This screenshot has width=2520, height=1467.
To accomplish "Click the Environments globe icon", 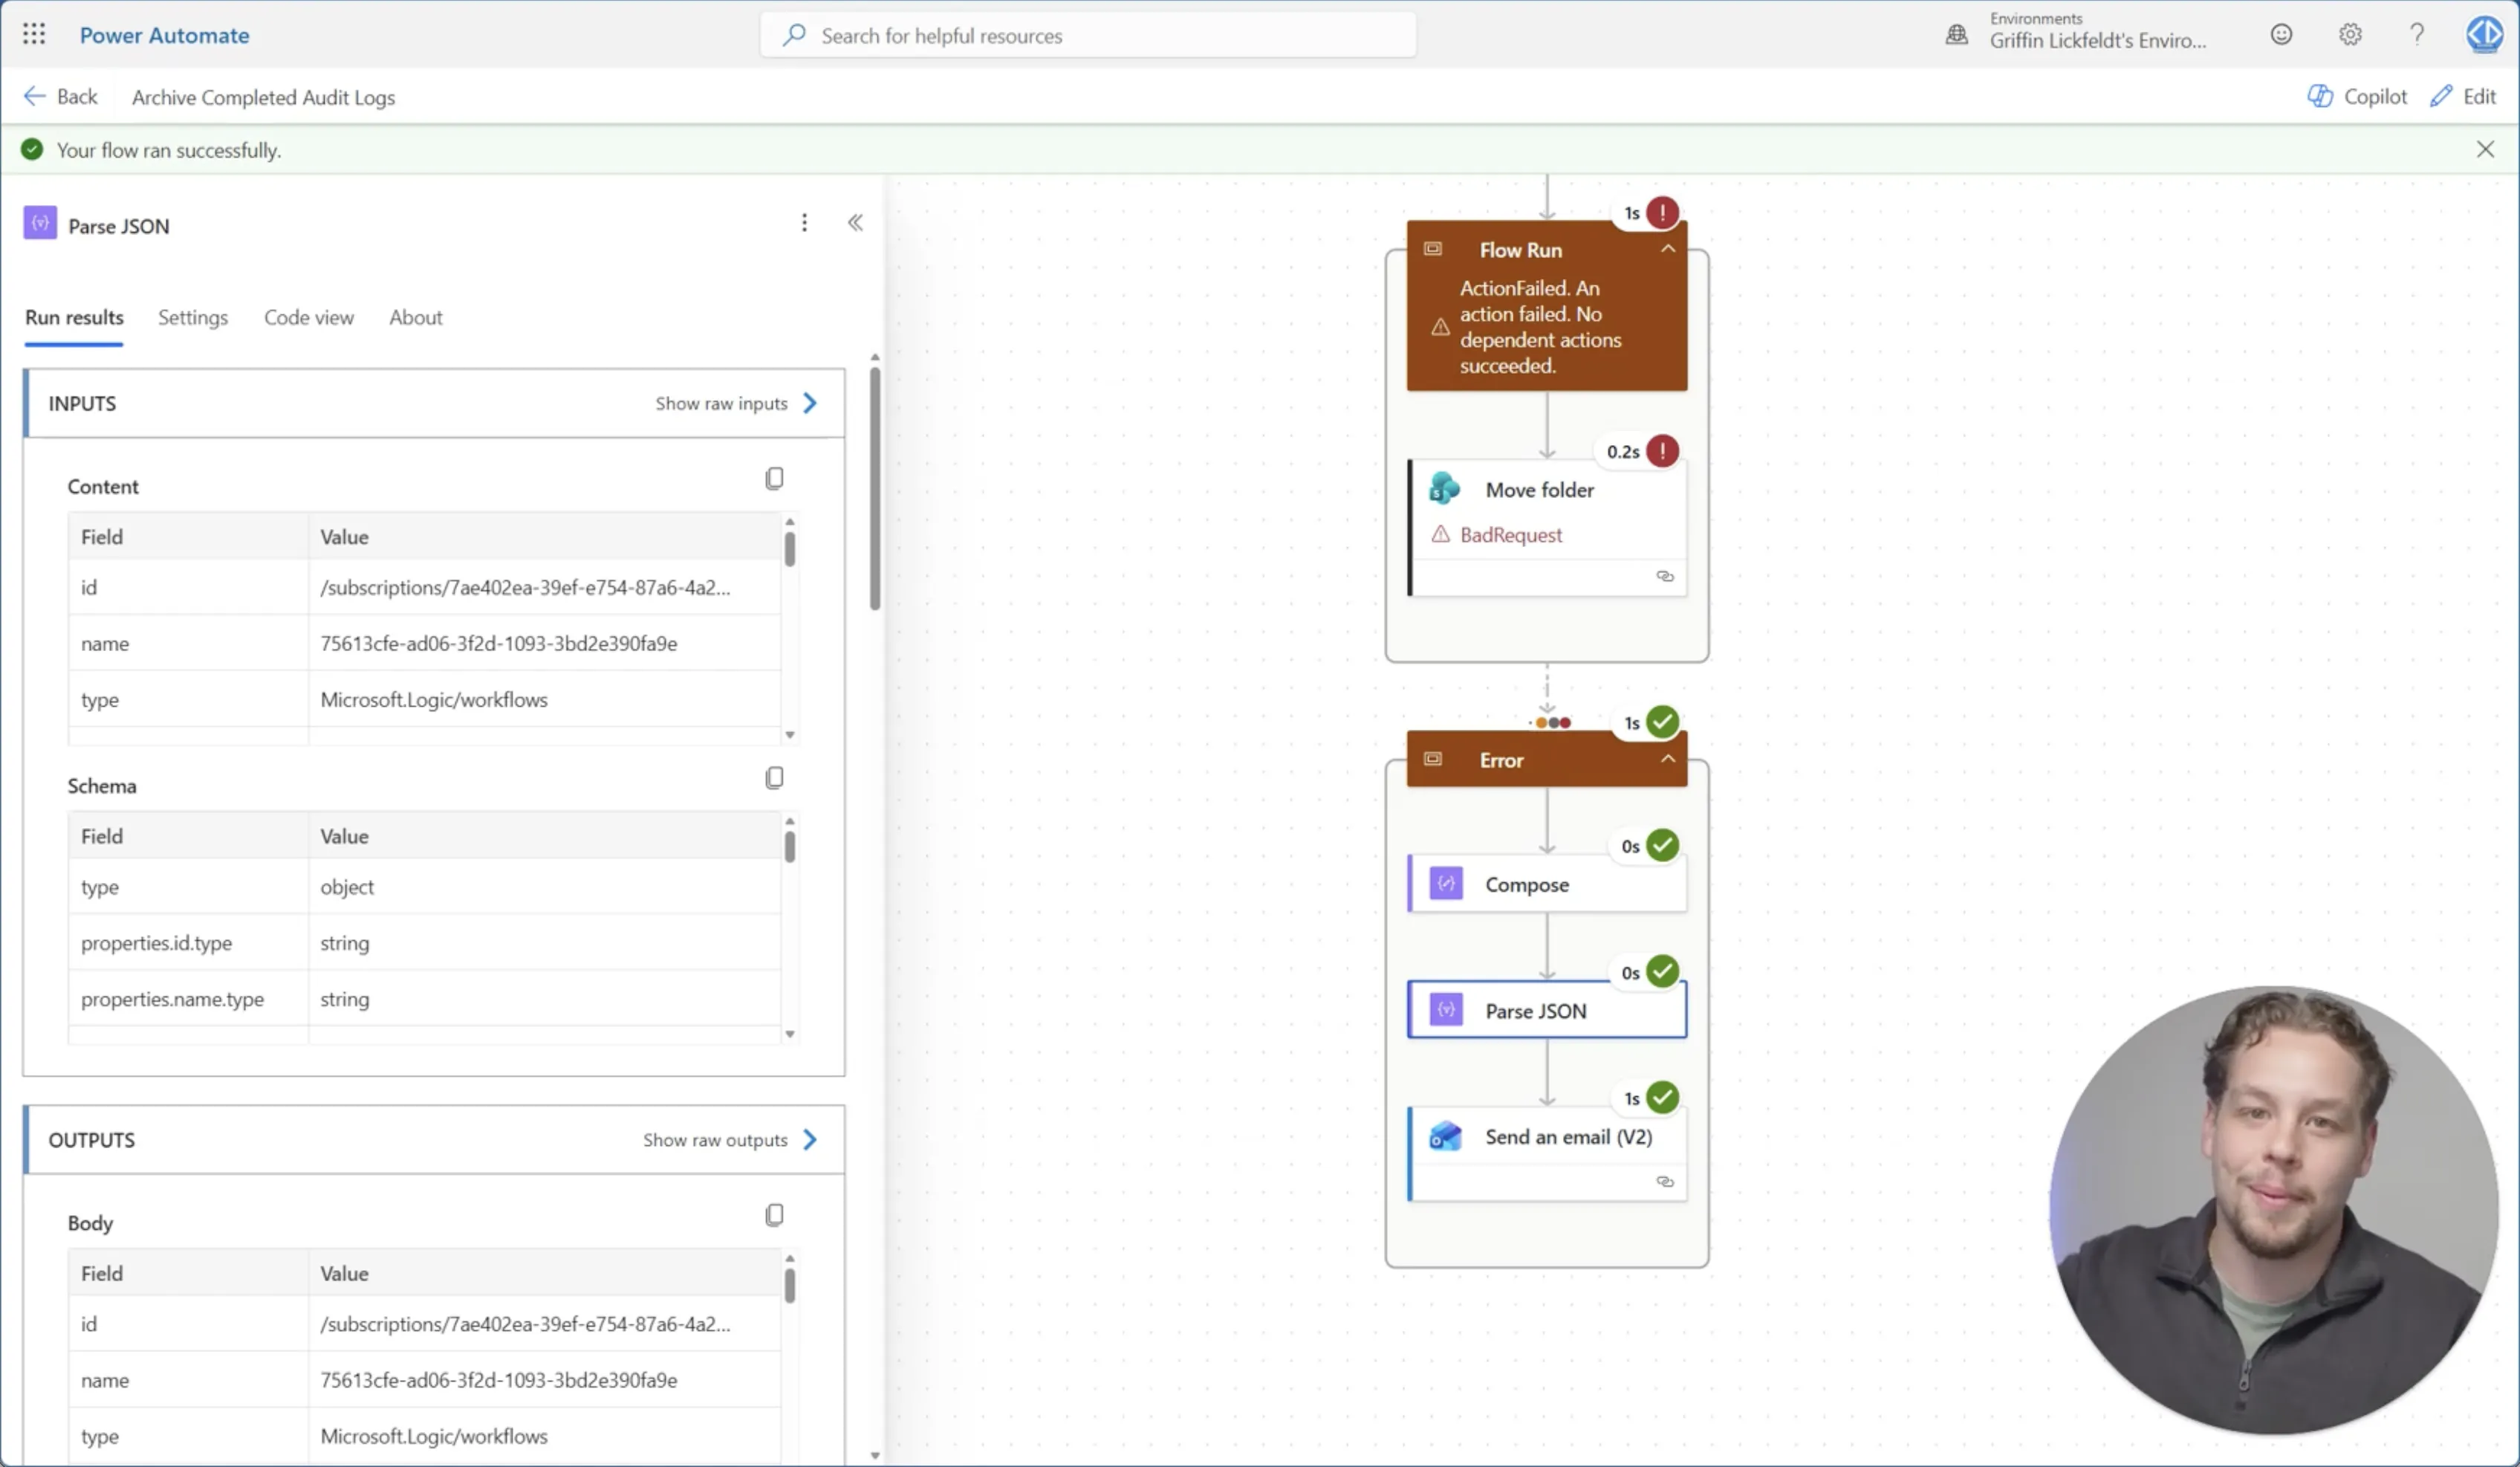I will pos(1957,35).
